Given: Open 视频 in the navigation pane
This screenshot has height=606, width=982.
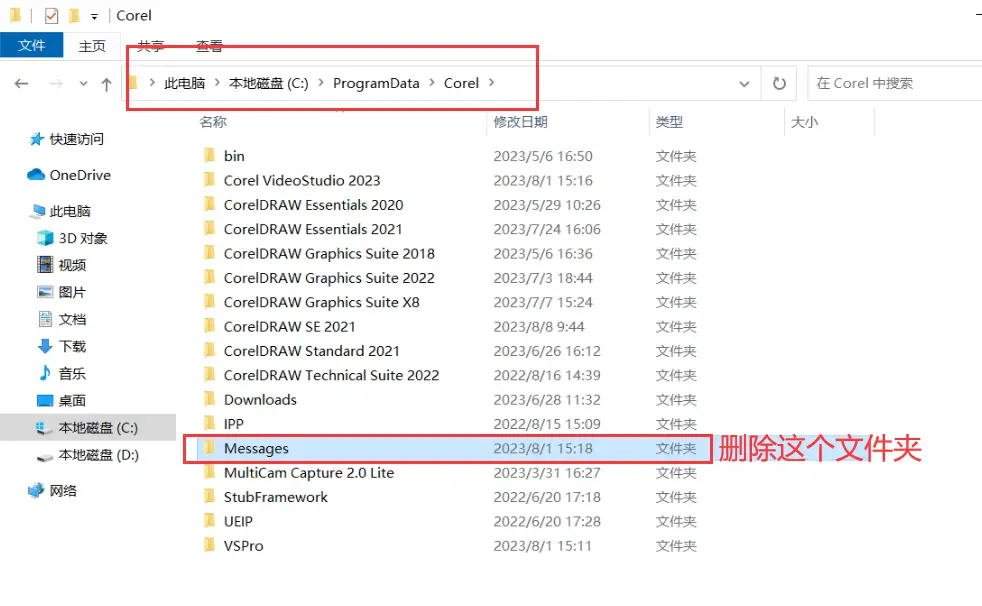Looking at the screenshot, I should (72, 265).
